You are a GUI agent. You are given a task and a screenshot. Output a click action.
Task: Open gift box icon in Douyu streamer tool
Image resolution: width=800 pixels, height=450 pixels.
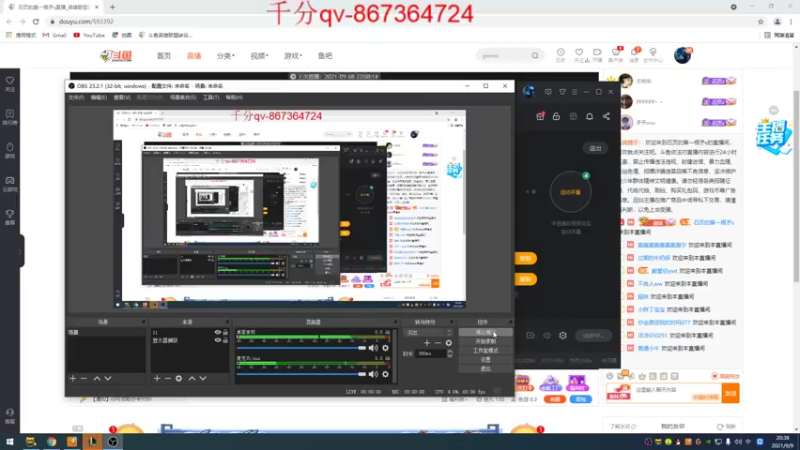tap(540, 116)
